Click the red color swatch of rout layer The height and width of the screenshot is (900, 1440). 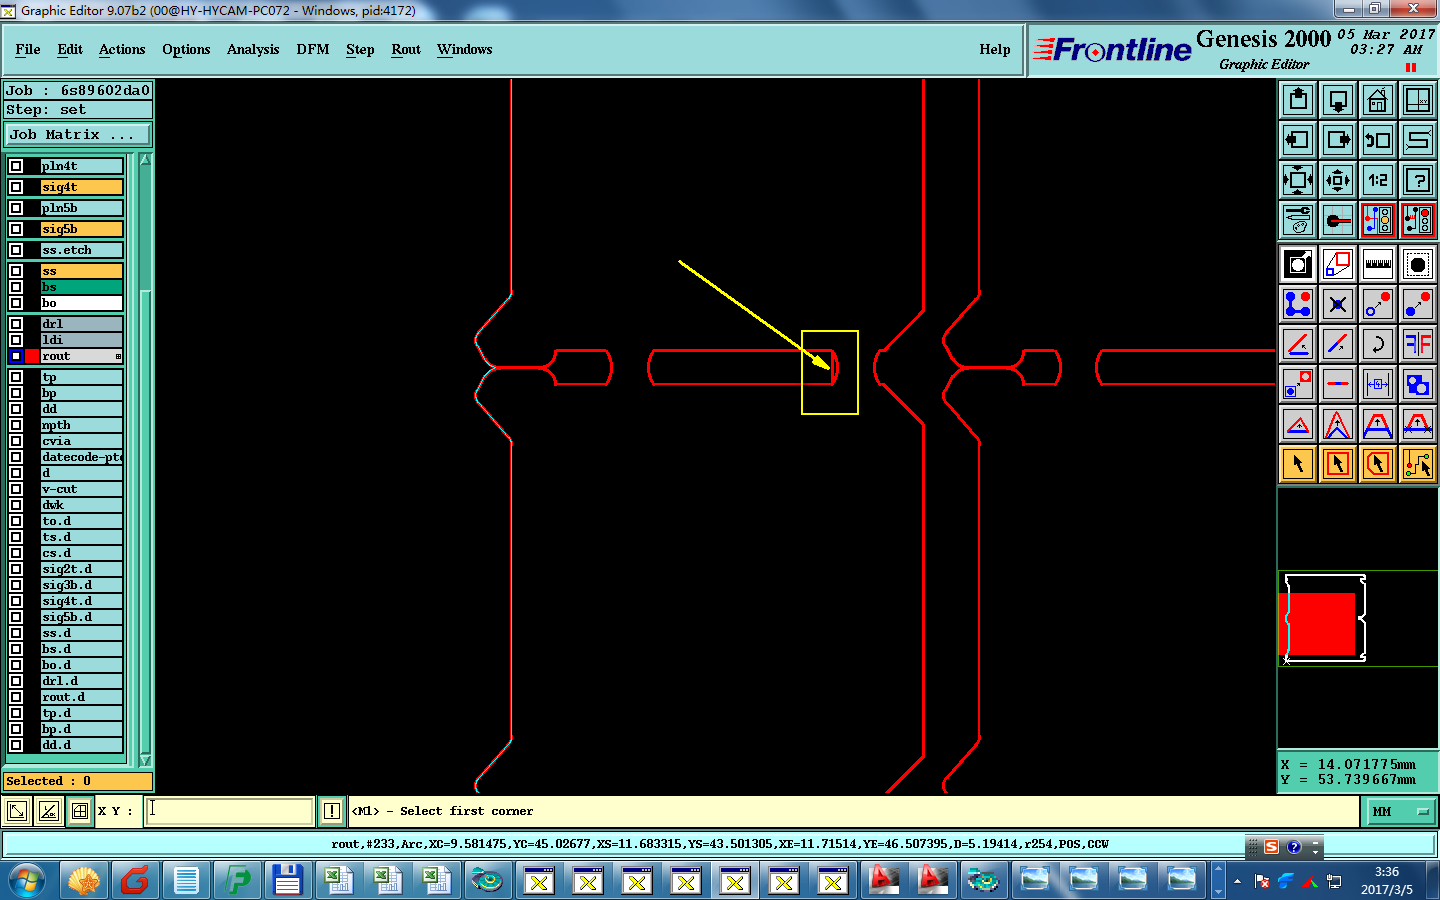(32, 356)
